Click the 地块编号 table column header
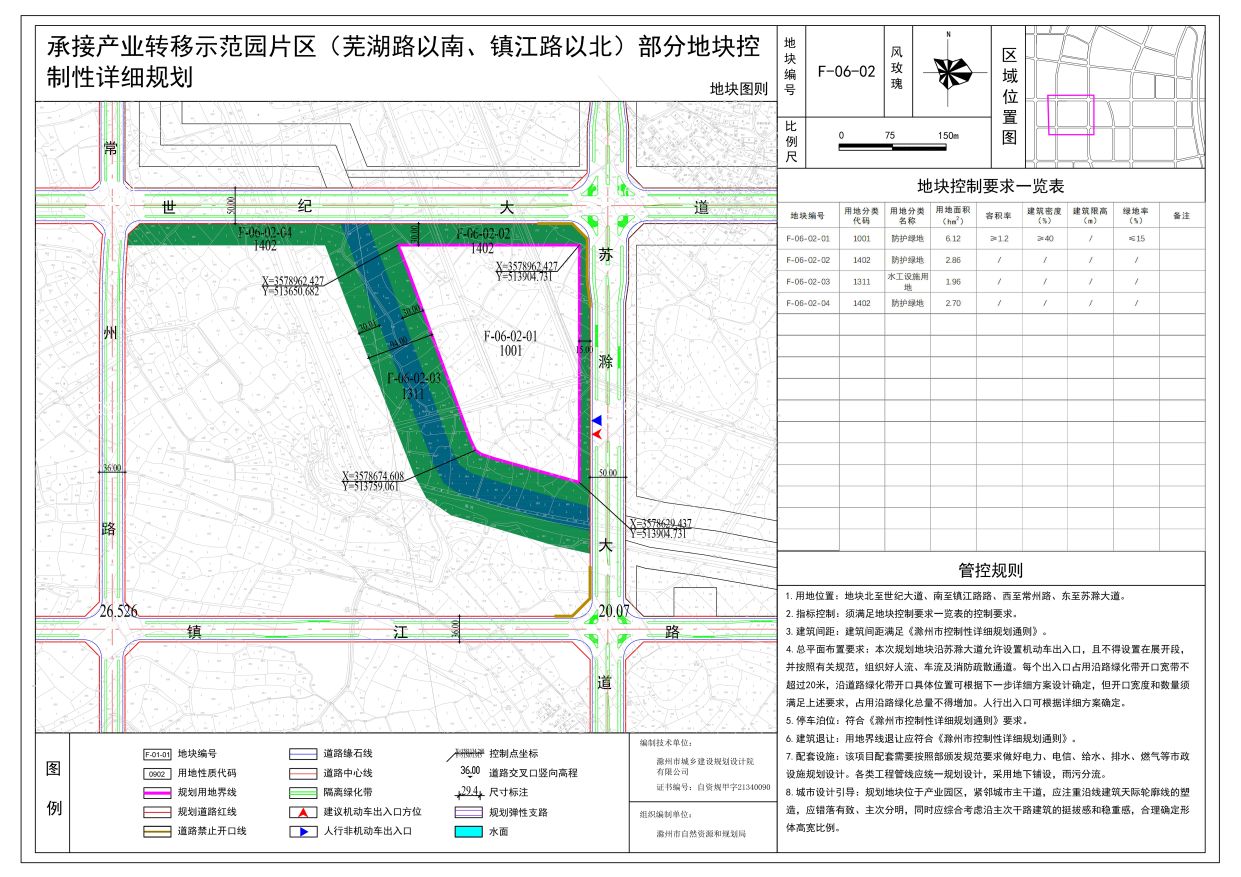Viewport: 1241px width, 877px height. (x=808, y=215)
